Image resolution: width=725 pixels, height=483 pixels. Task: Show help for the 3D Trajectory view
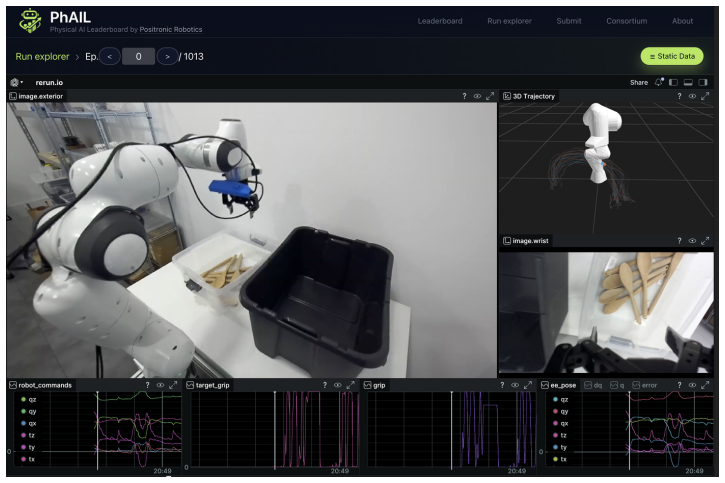pyautogui.click(x=679, y=96)
